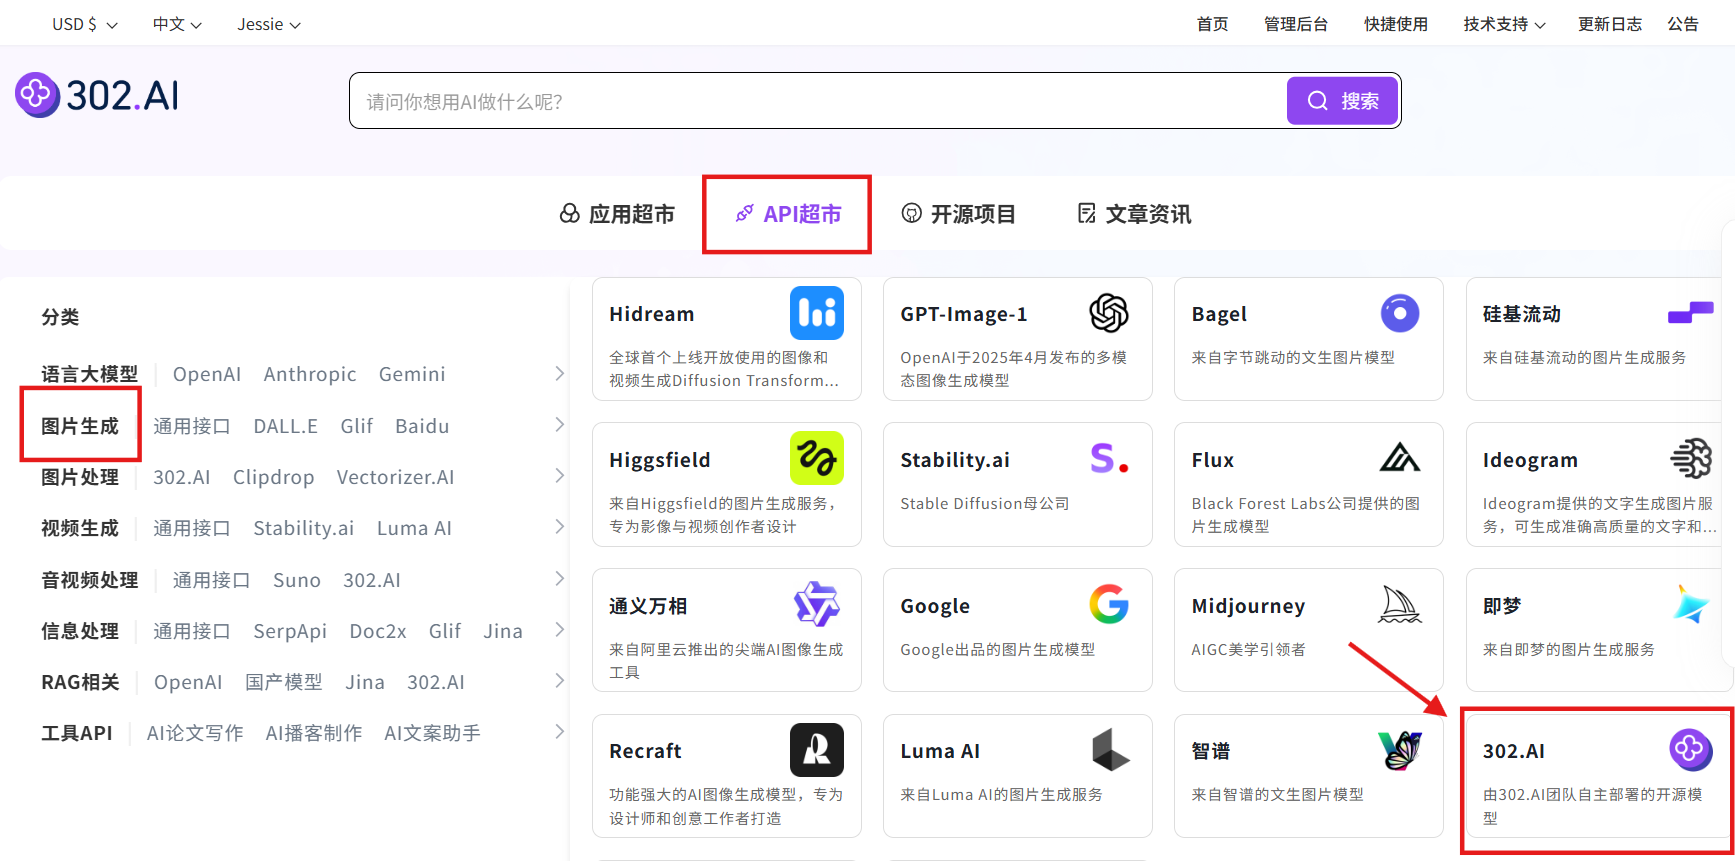Click the 通义万相 card icon

click(817, 604)
